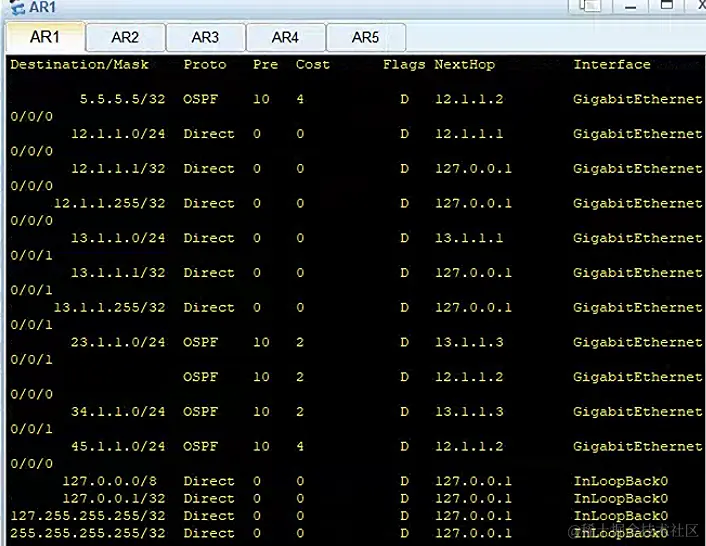Click next hop 12.1.1.2 in 5.5.5.5/32 row
This screenshot has height=546, width=706.
pos(469,99)
